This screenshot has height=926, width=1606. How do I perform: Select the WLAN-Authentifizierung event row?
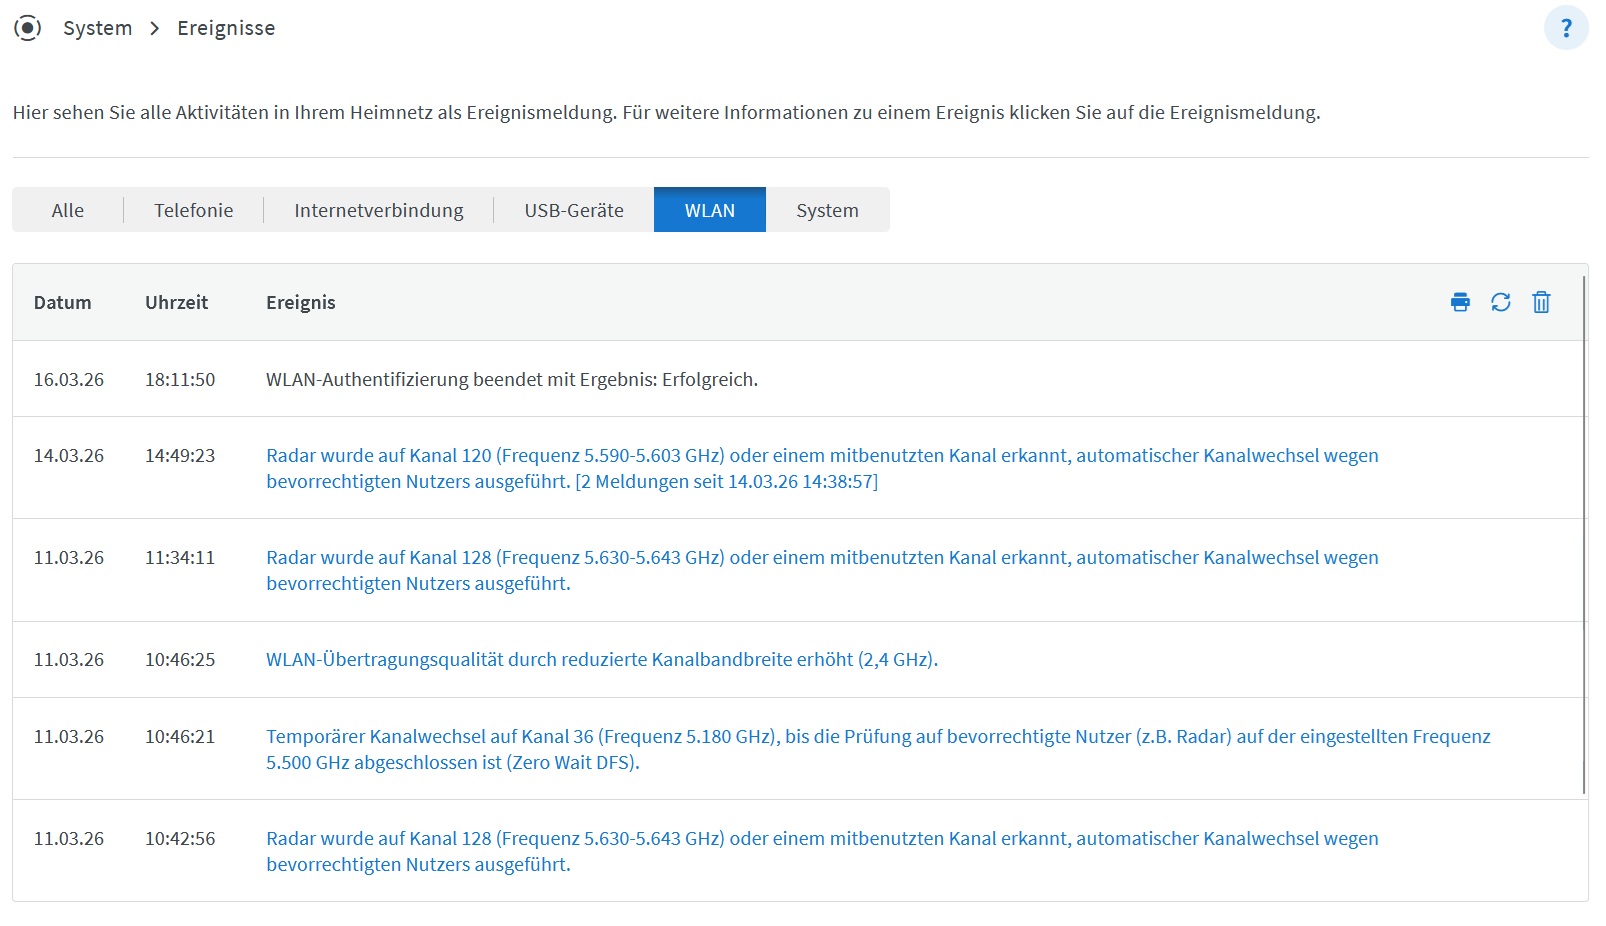(x=512, y=379)
